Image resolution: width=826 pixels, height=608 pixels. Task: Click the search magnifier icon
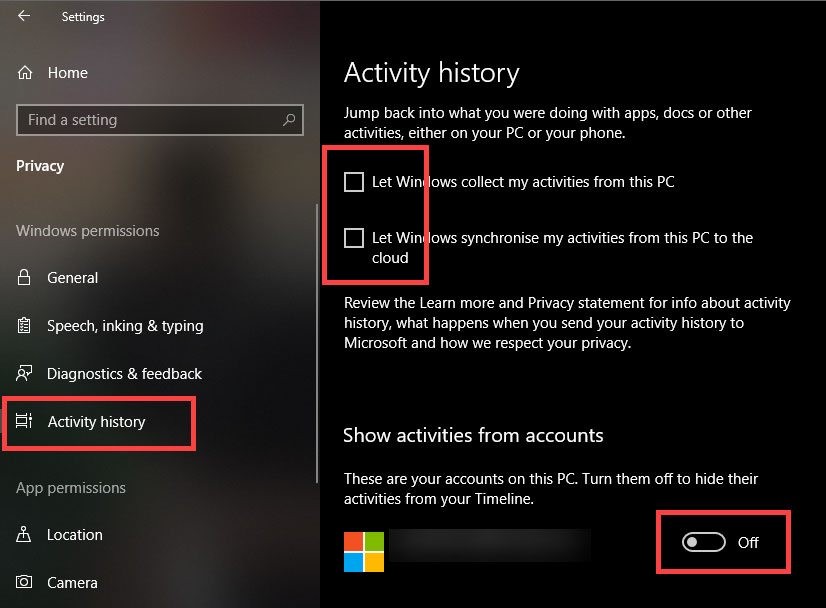tap(289, 120)
